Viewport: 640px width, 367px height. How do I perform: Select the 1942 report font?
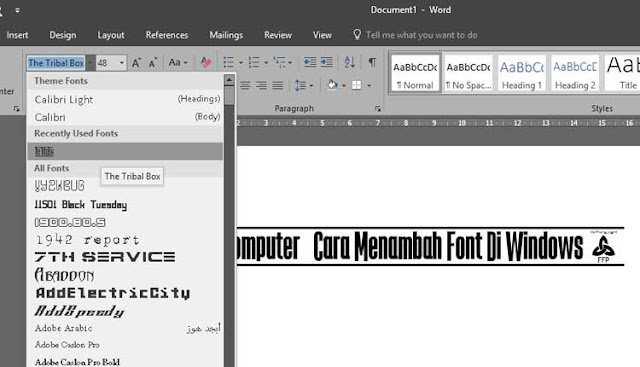point(125,240)
